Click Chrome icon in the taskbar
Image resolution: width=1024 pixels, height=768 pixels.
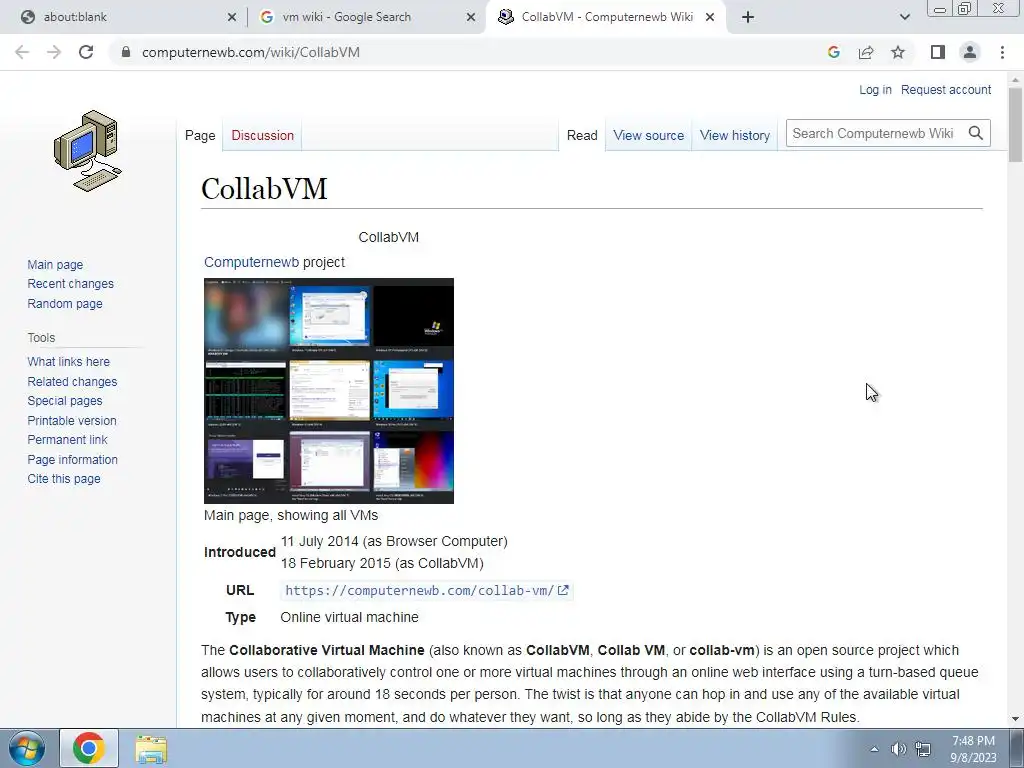click(89, 748)
